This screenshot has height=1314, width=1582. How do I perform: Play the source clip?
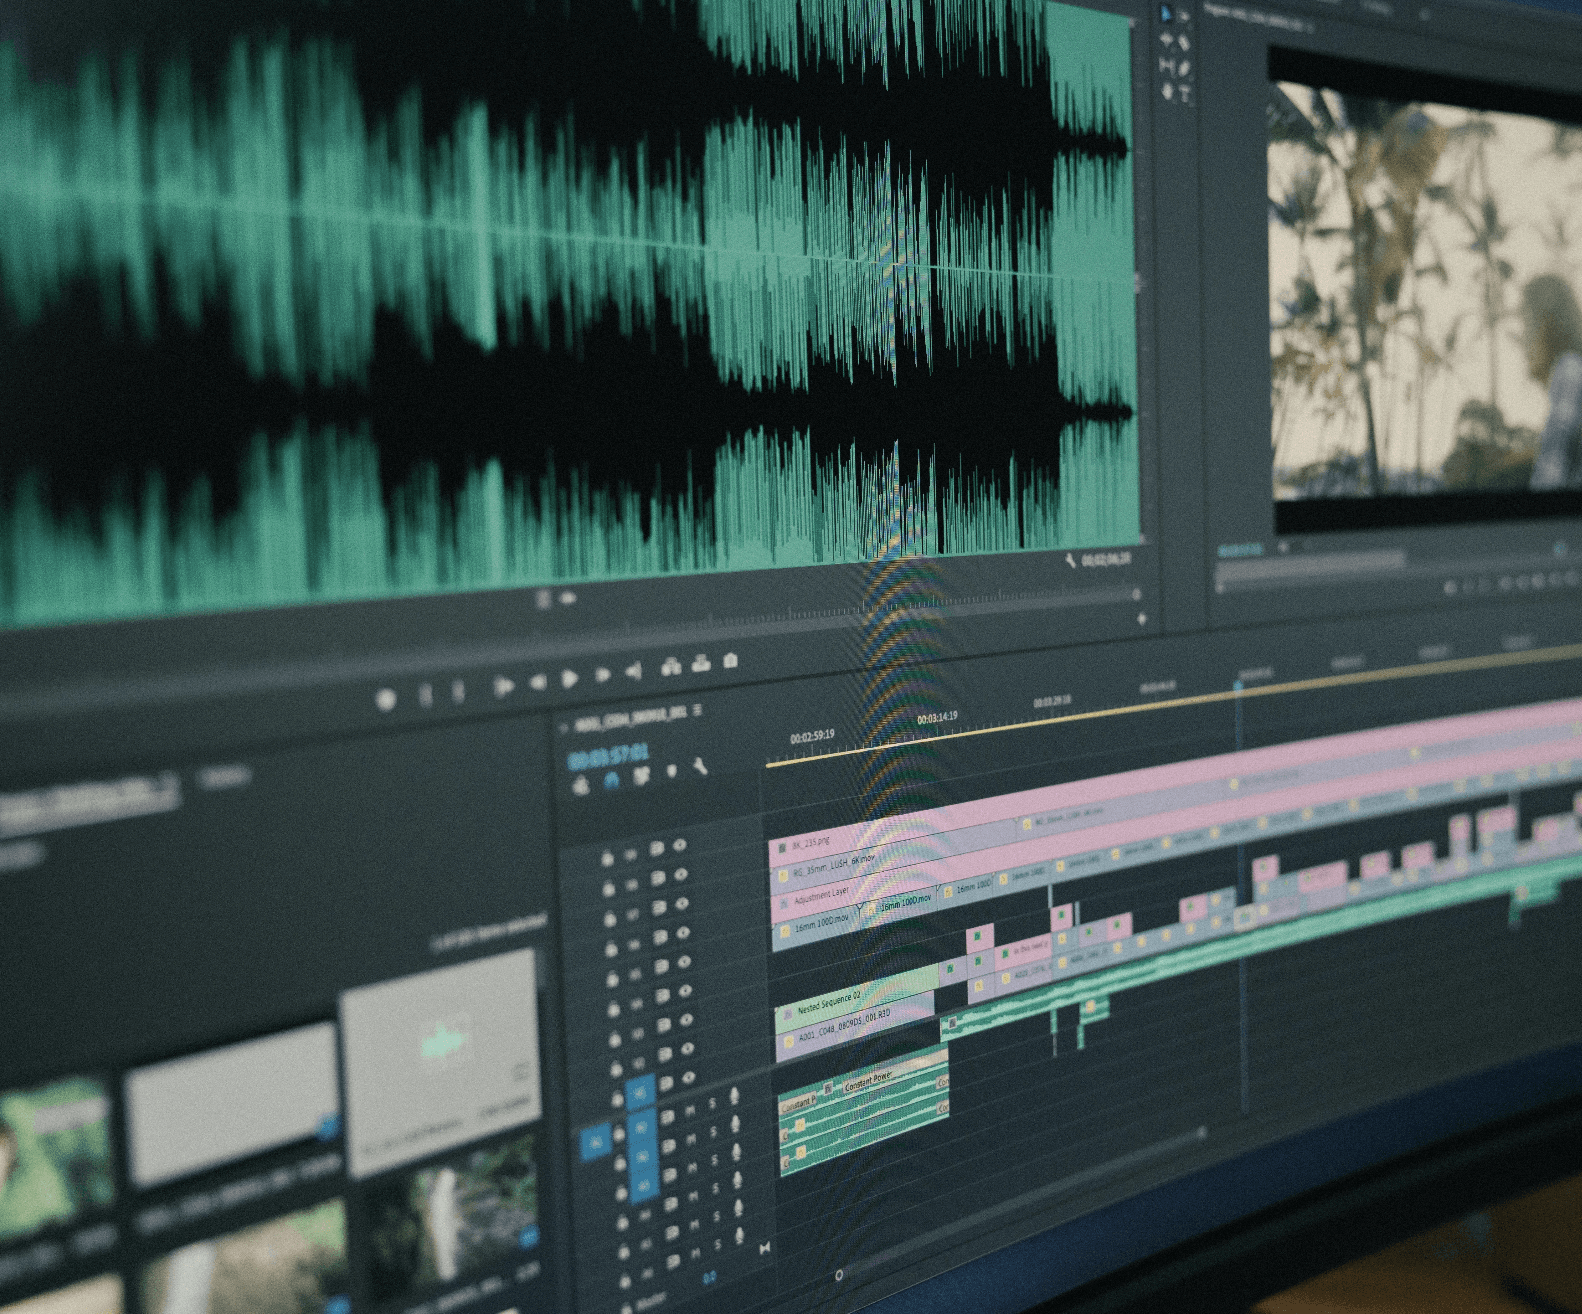coord(570,679)
